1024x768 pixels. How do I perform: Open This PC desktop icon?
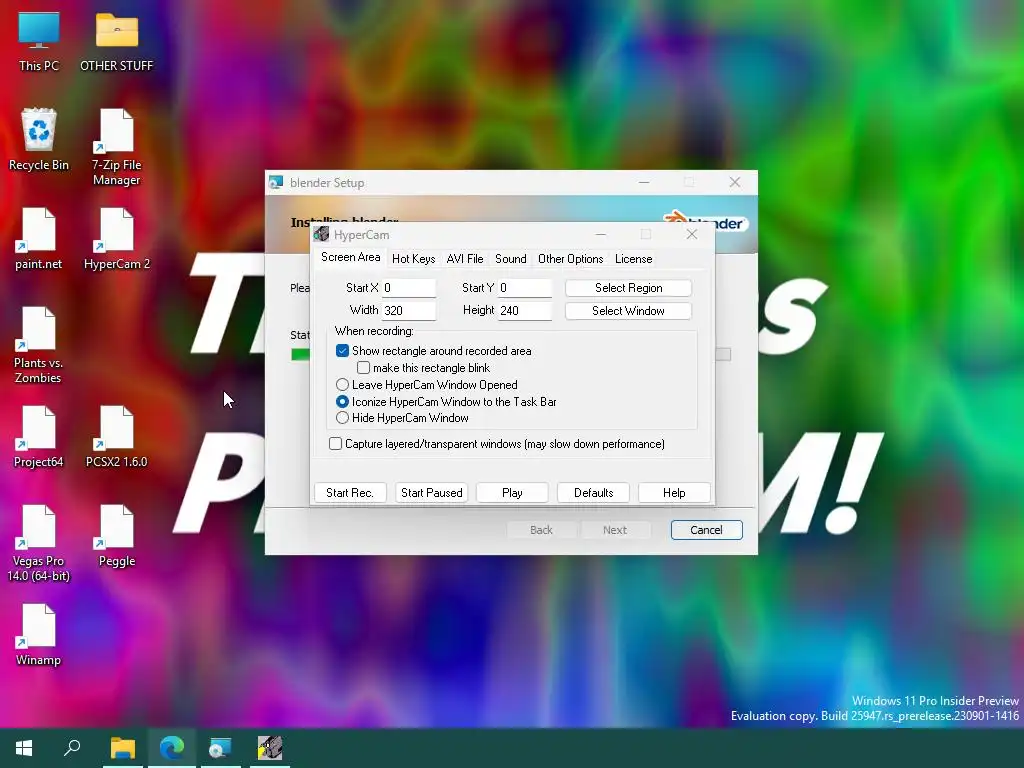point(39,42)
